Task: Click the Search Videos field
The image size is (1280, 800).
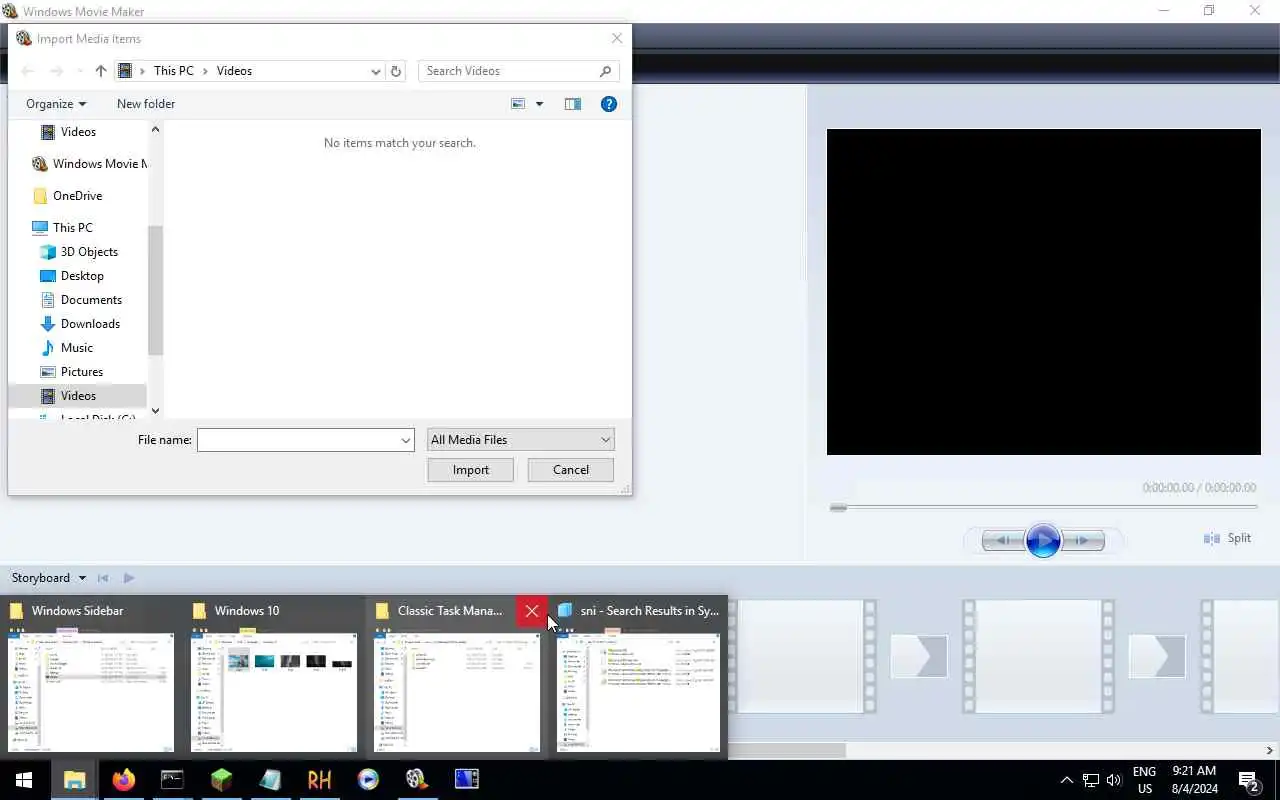Action: 510,71
